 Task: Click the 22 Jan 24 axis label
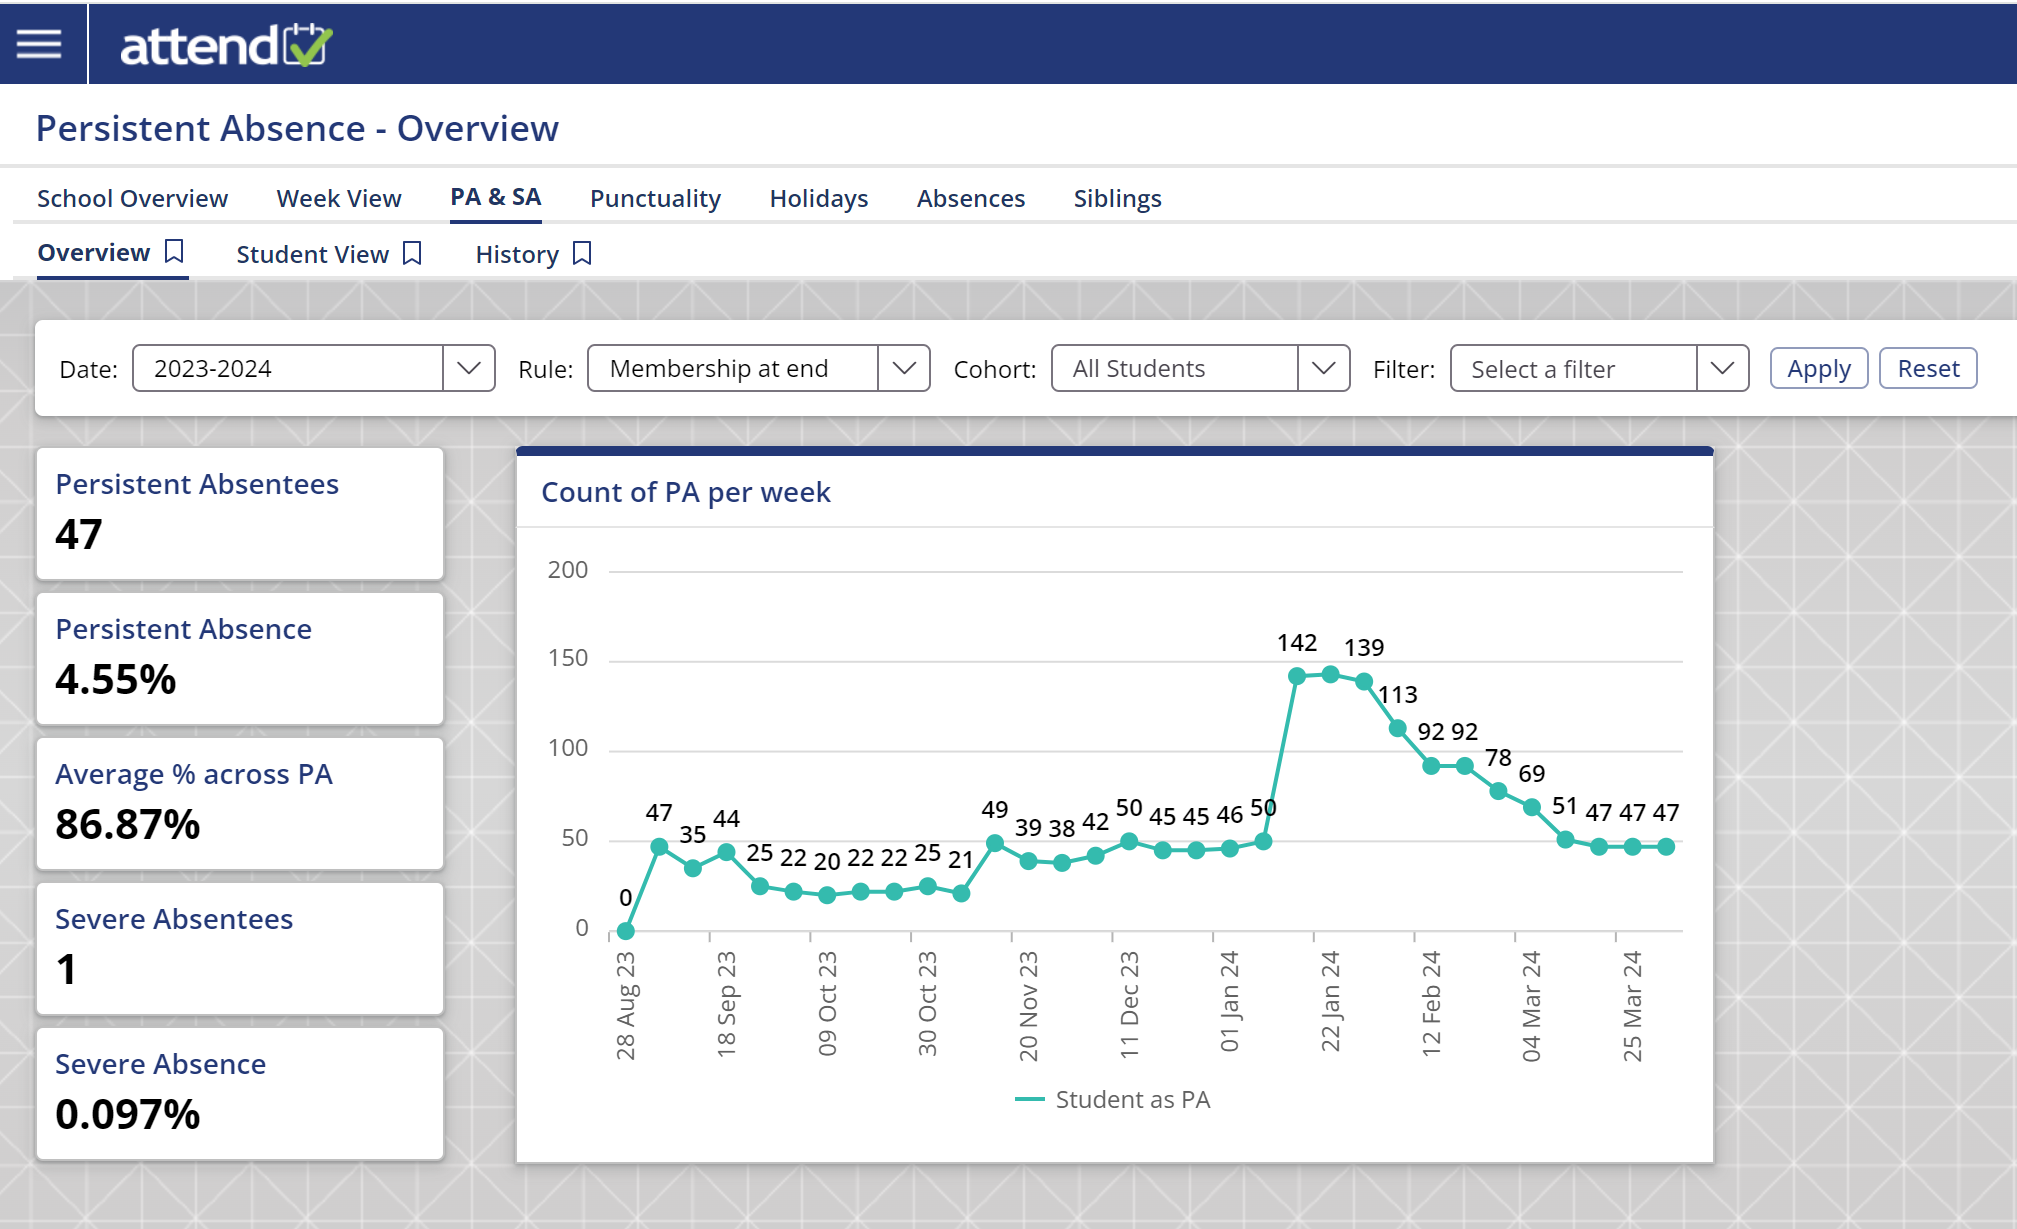click(x=1330, y=1001)
